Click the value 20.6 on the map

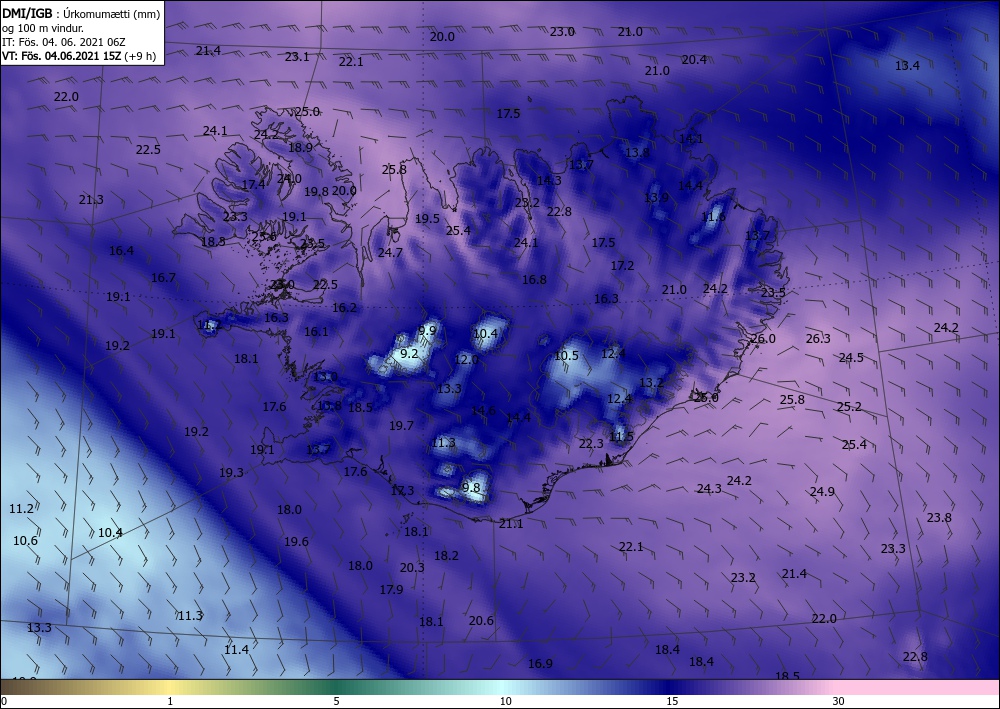pyautogui.click(x=481, y=620)
